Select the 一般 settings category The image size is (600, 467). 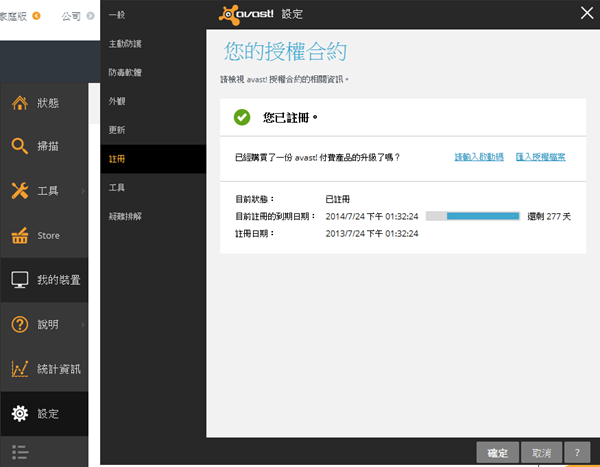[153, 15]
